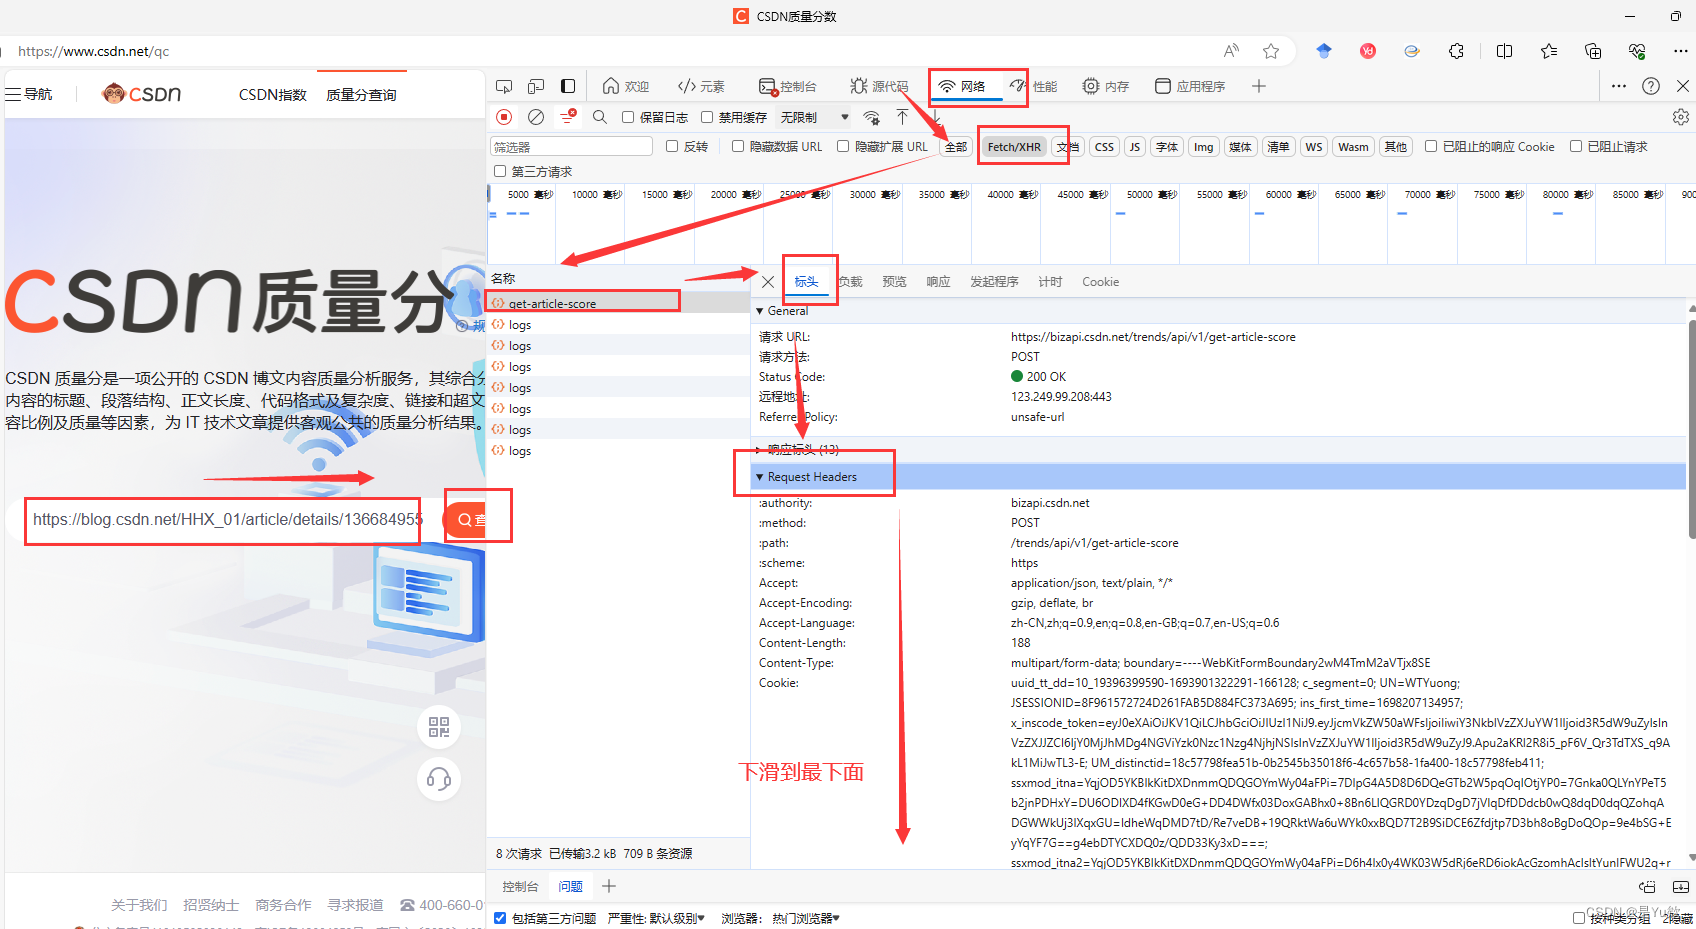Toggle the network filter funnel icon

click(568, 117)
